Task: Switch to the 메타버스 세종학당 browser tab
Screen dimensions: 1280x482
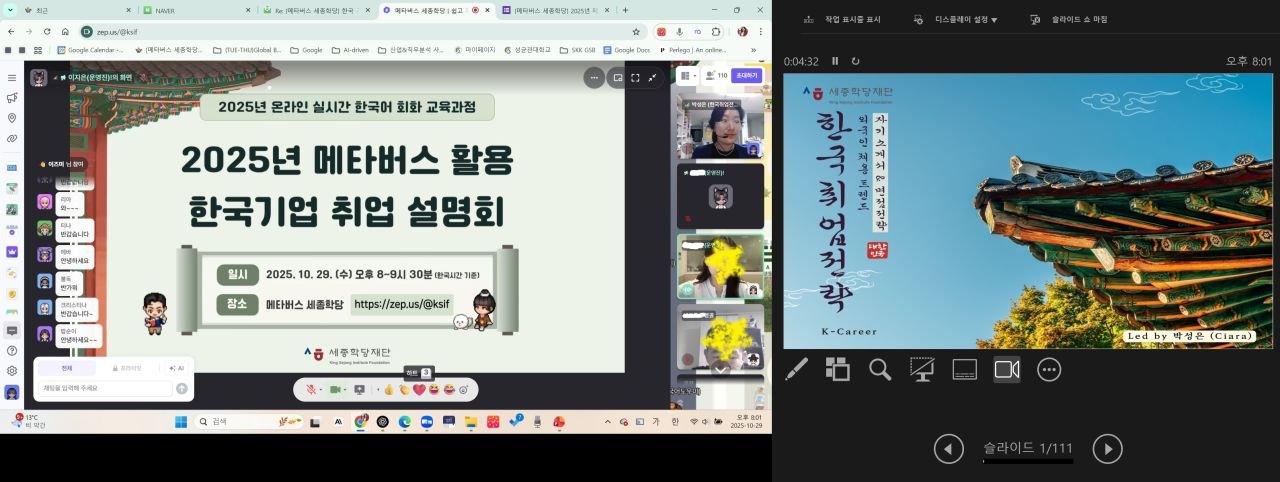Action: [436, 10]
